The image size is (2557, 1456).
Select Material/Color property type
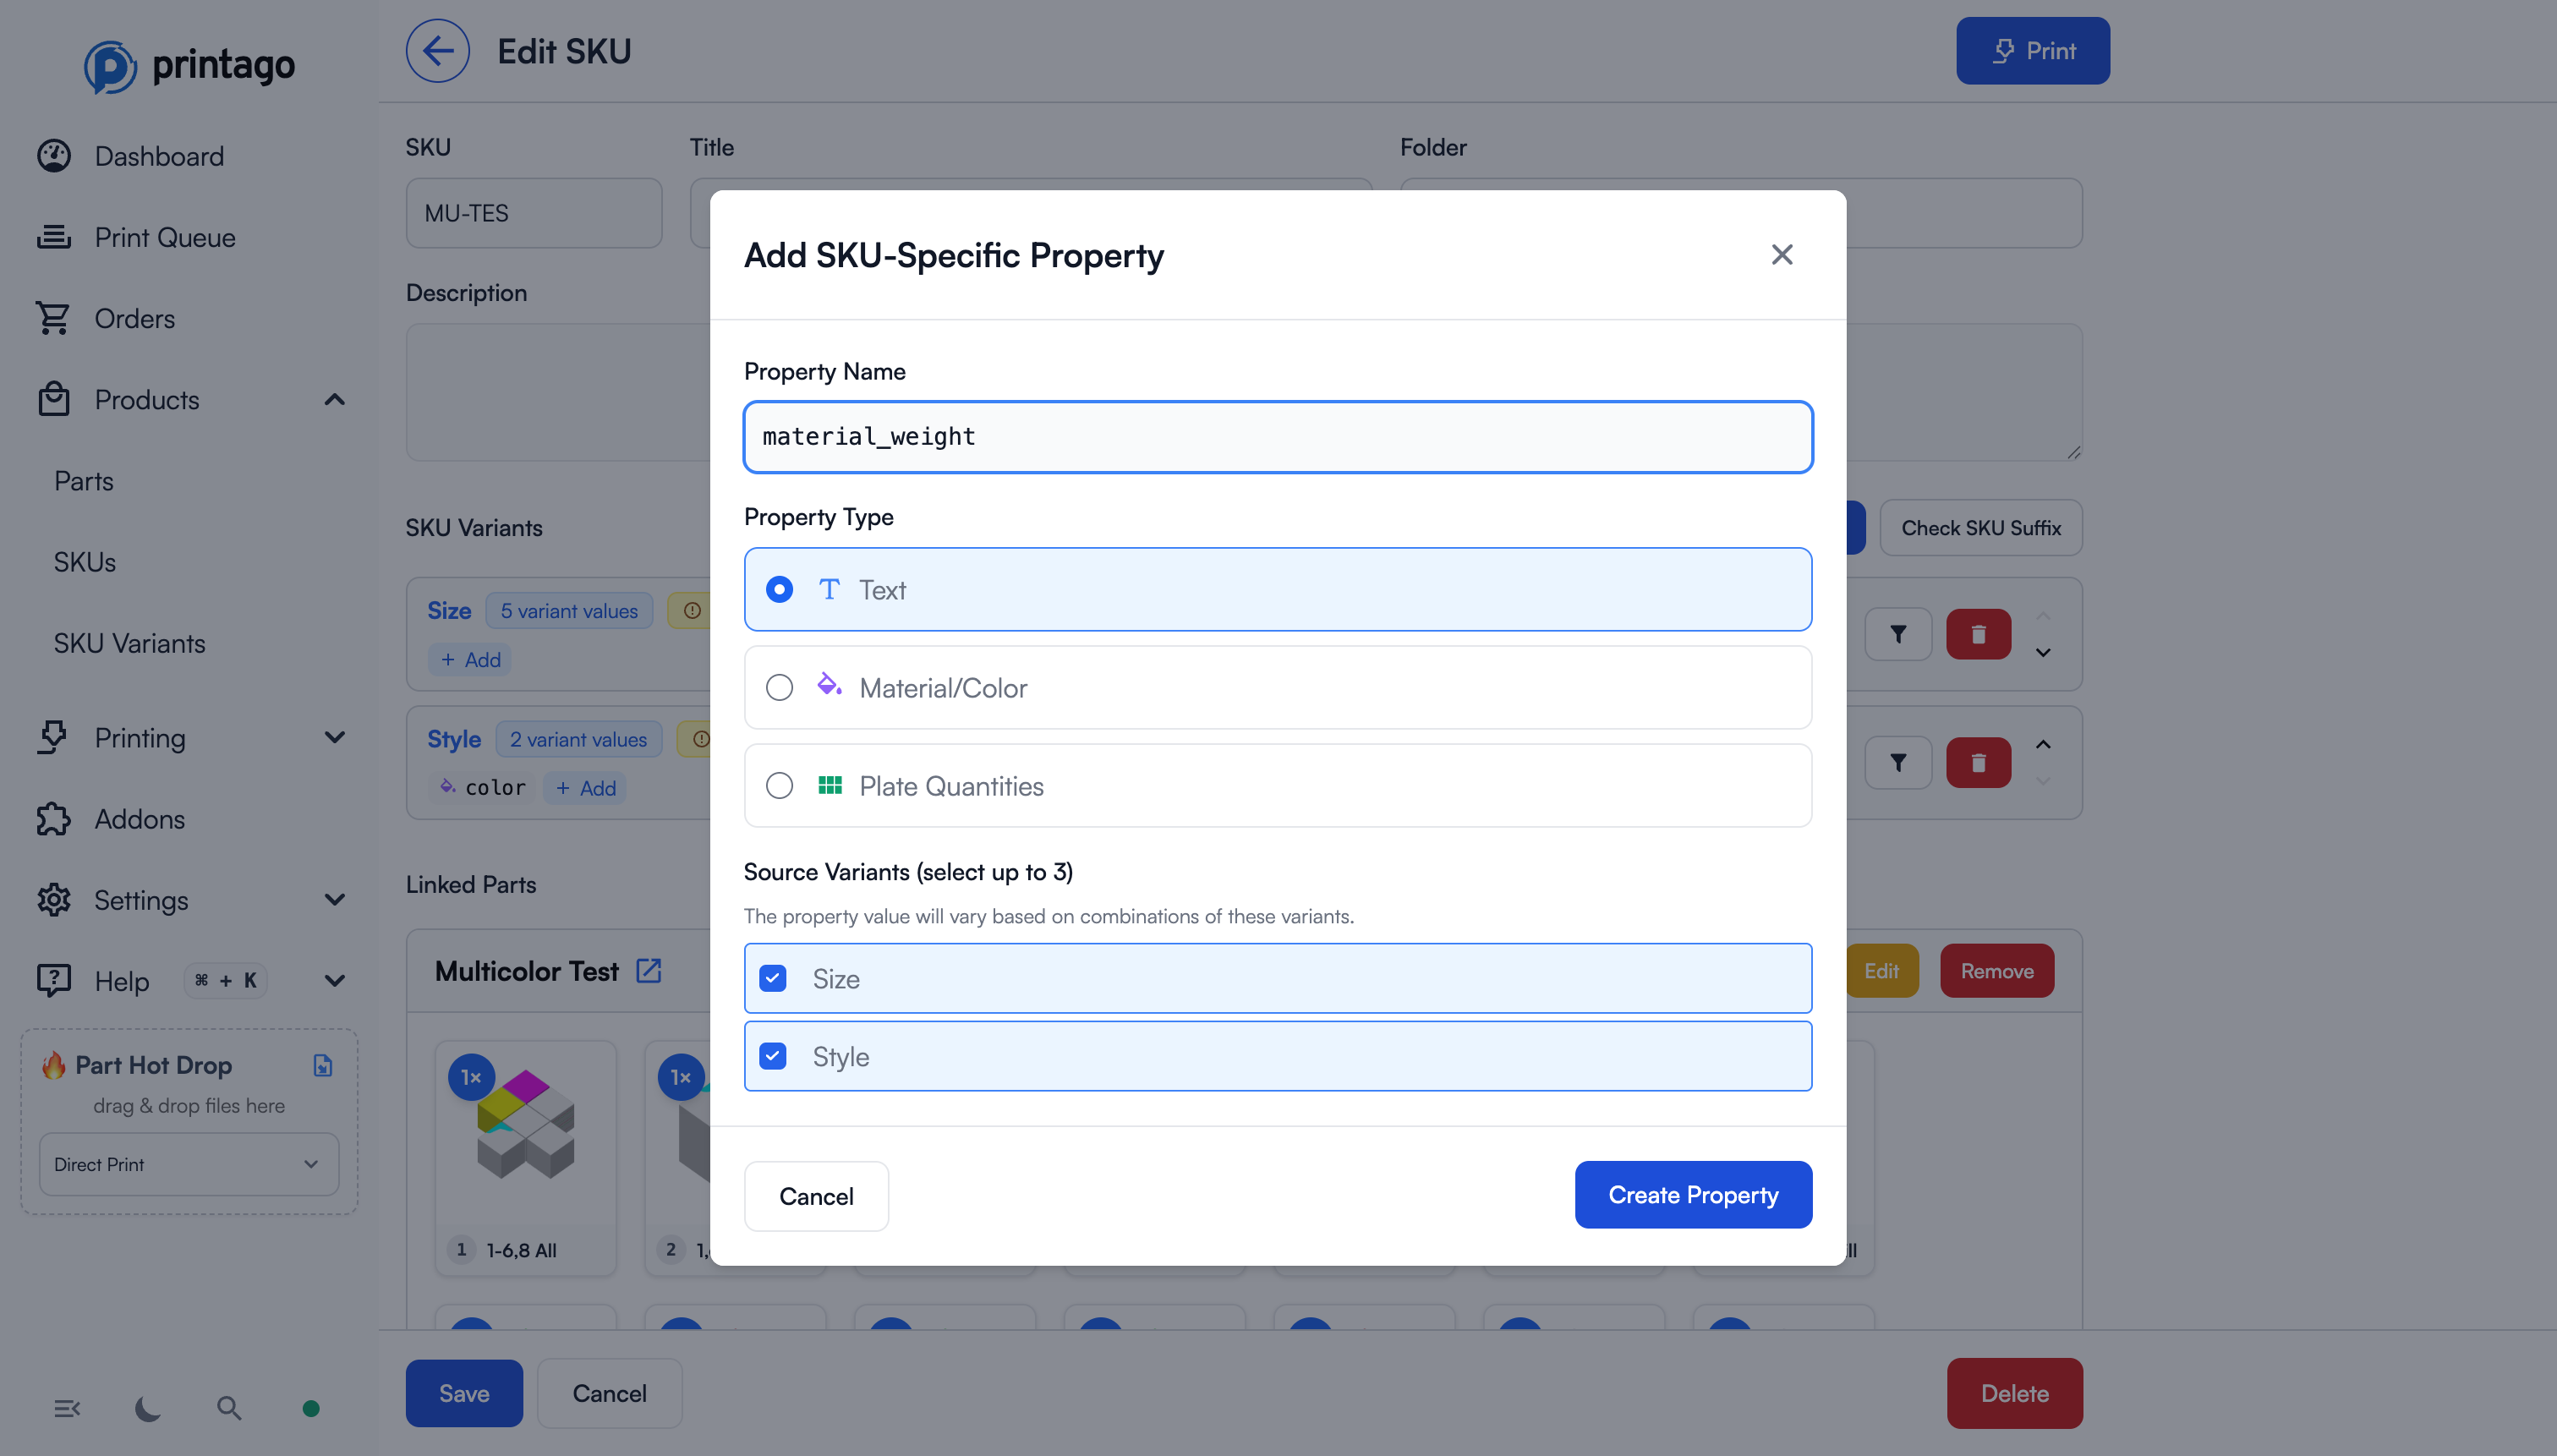[x=779, y=687]
